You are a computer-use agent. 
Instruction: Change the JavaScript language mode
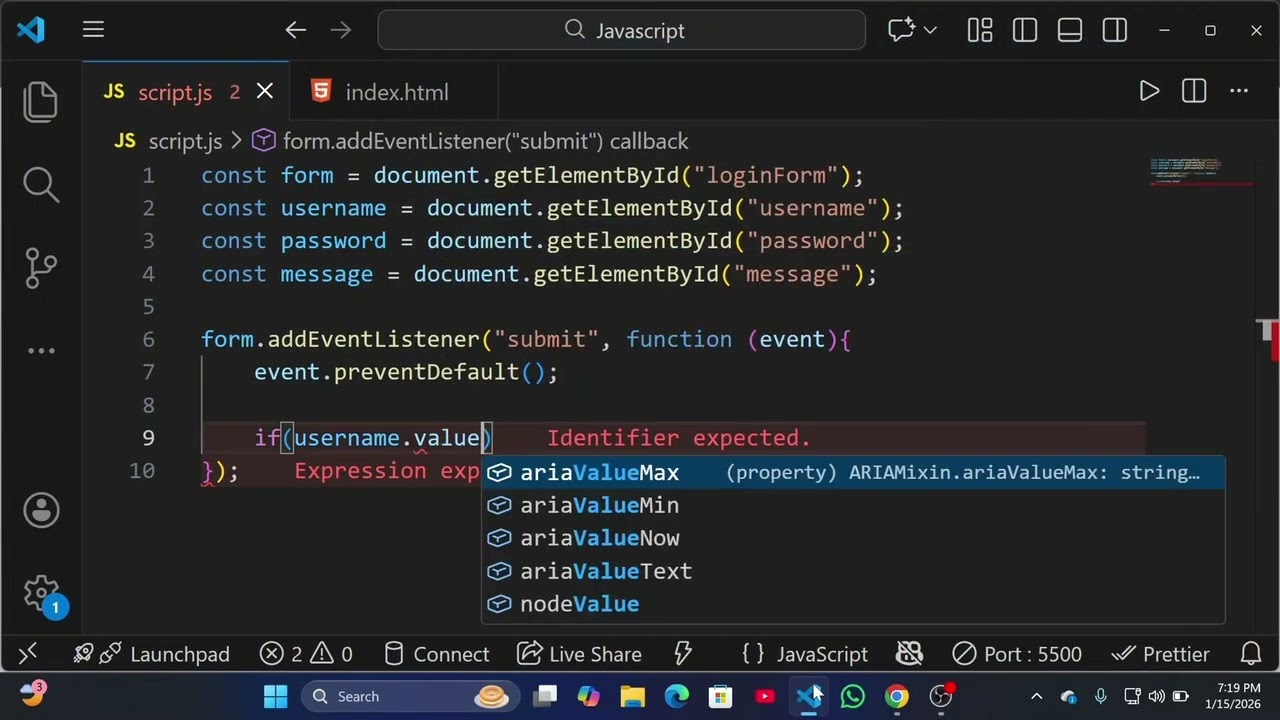(822, 654)
